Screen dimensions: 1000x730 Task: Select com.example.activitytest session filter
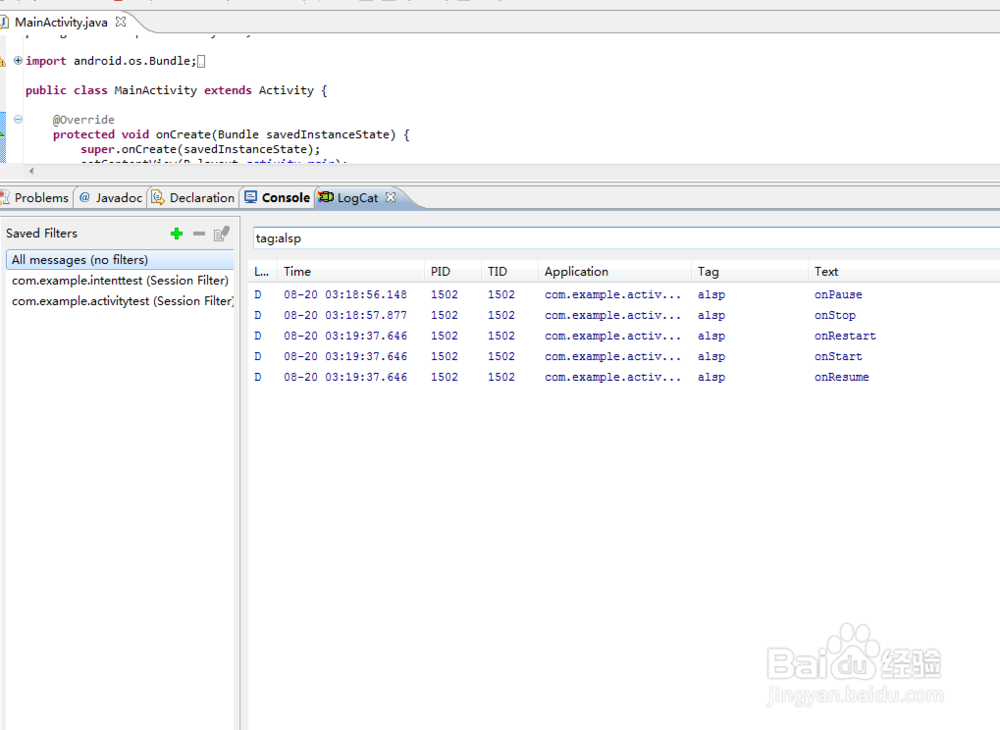[x=120, y=301]
